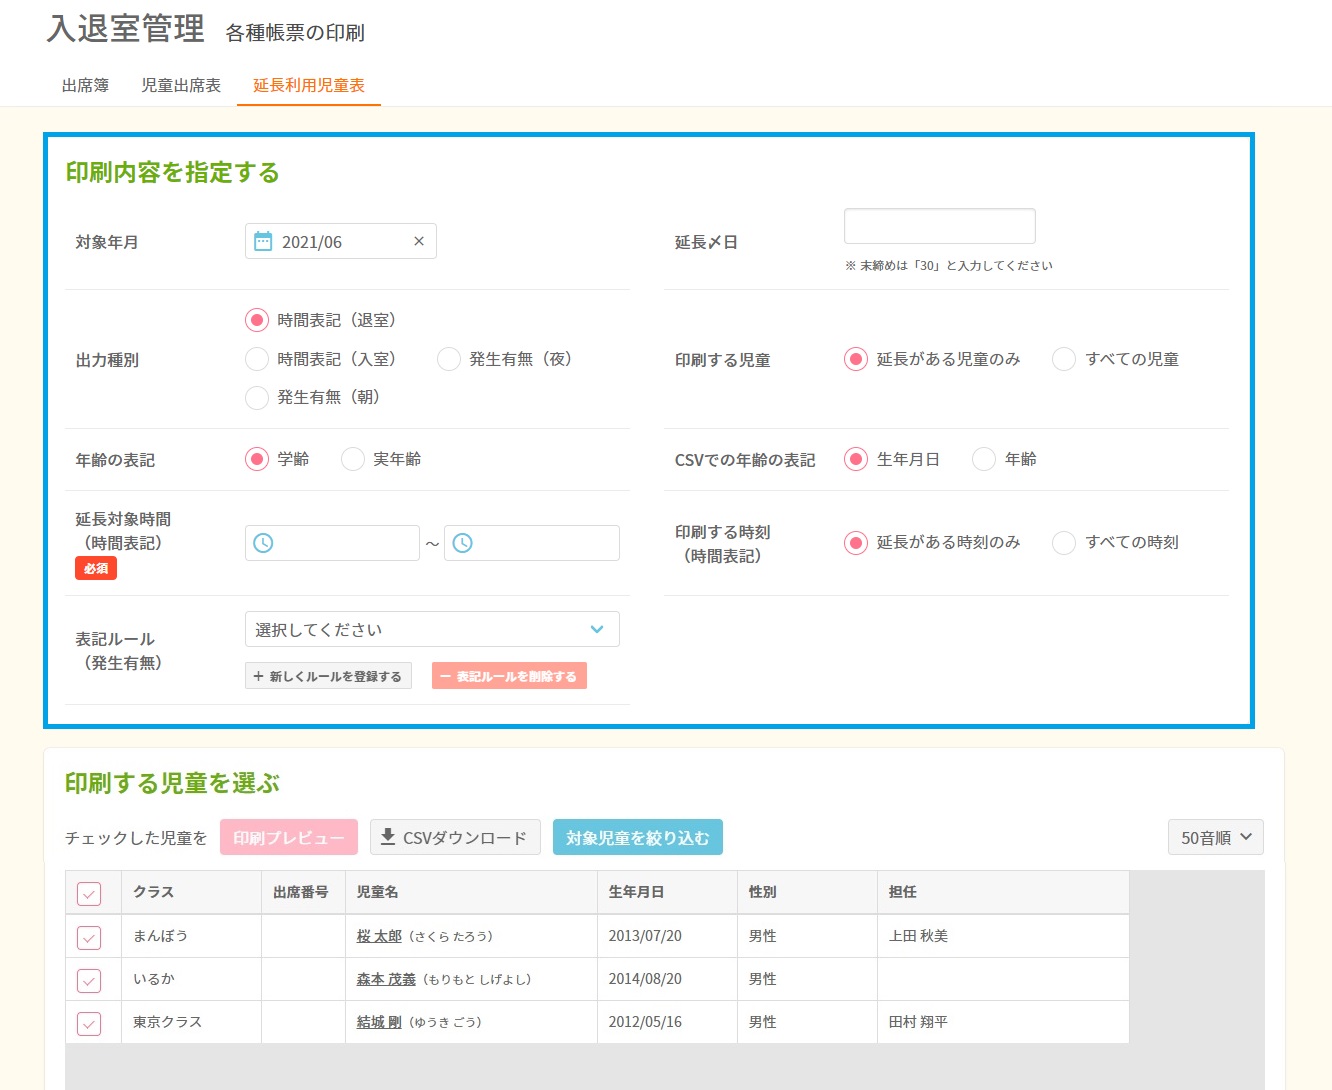Click the 児童名 column header

tap(471, 892)
